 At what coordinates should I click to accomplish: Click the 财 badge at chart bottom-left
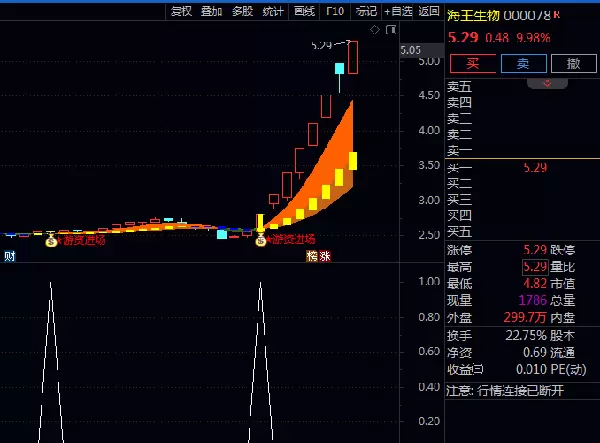pyautogui.click(x=9, y=257)
